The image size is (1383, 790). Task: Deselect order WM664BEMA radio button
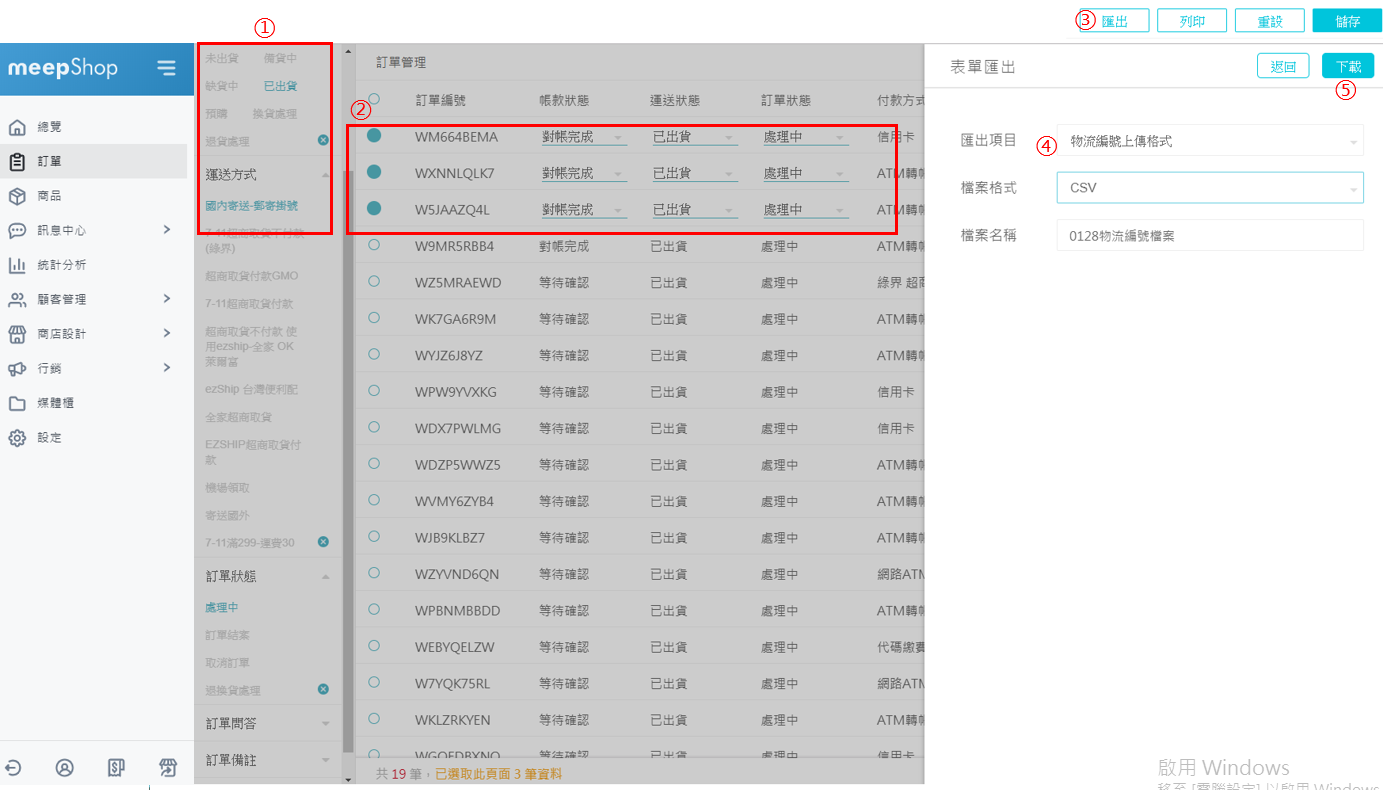374,136
